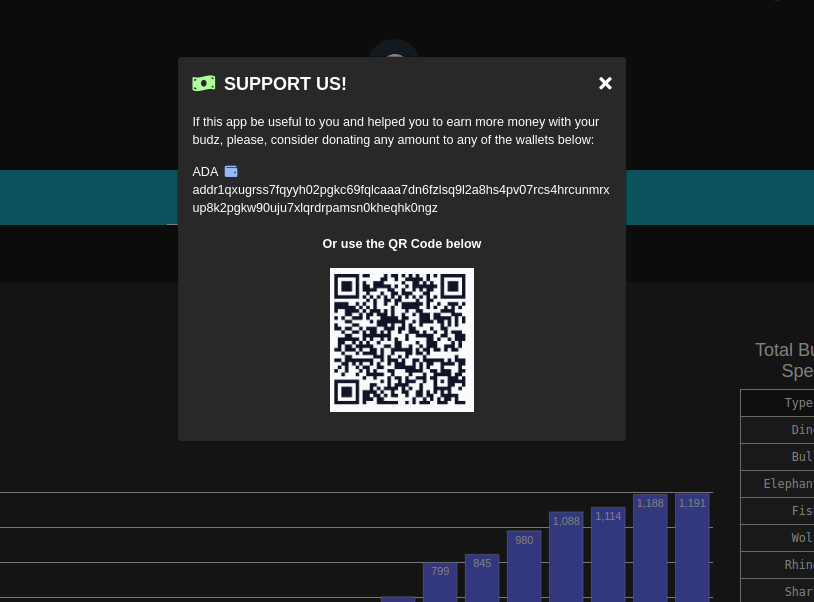Image resolution: width=814 pixels, height=602 pixels.
Task: Click the bar labeled 1,191
Action: pyautogui.click(x=693, y=548)
